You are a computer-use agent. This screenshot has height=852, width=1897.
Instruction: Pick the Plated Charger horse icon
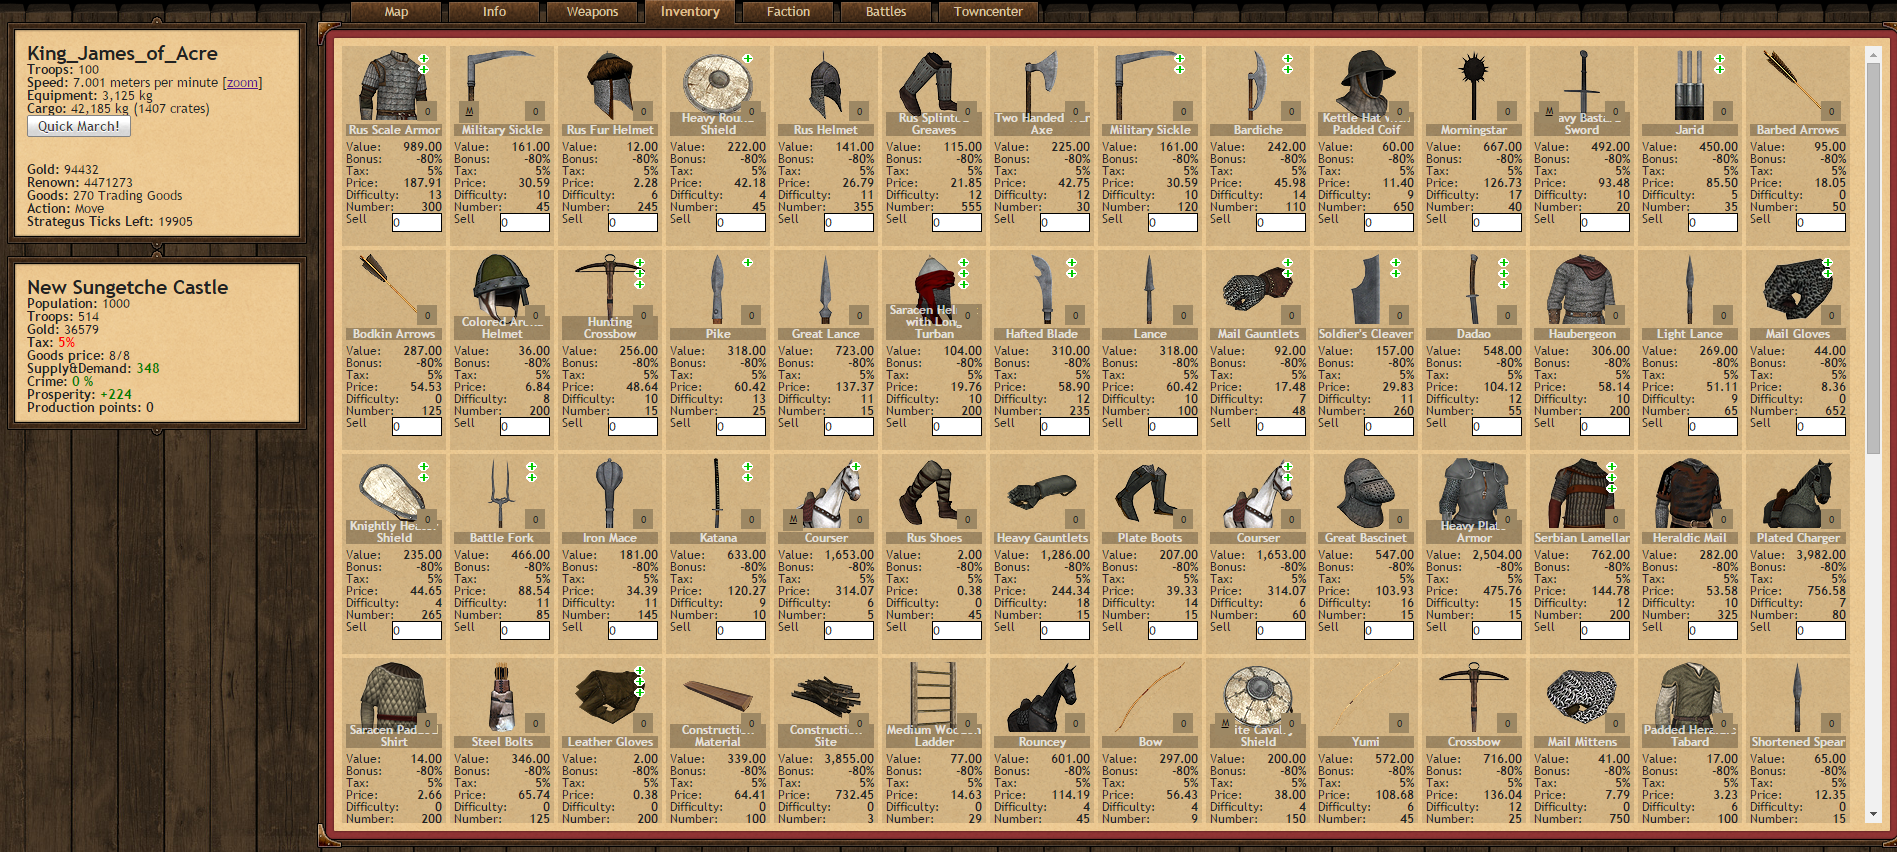click(1798, 494)
